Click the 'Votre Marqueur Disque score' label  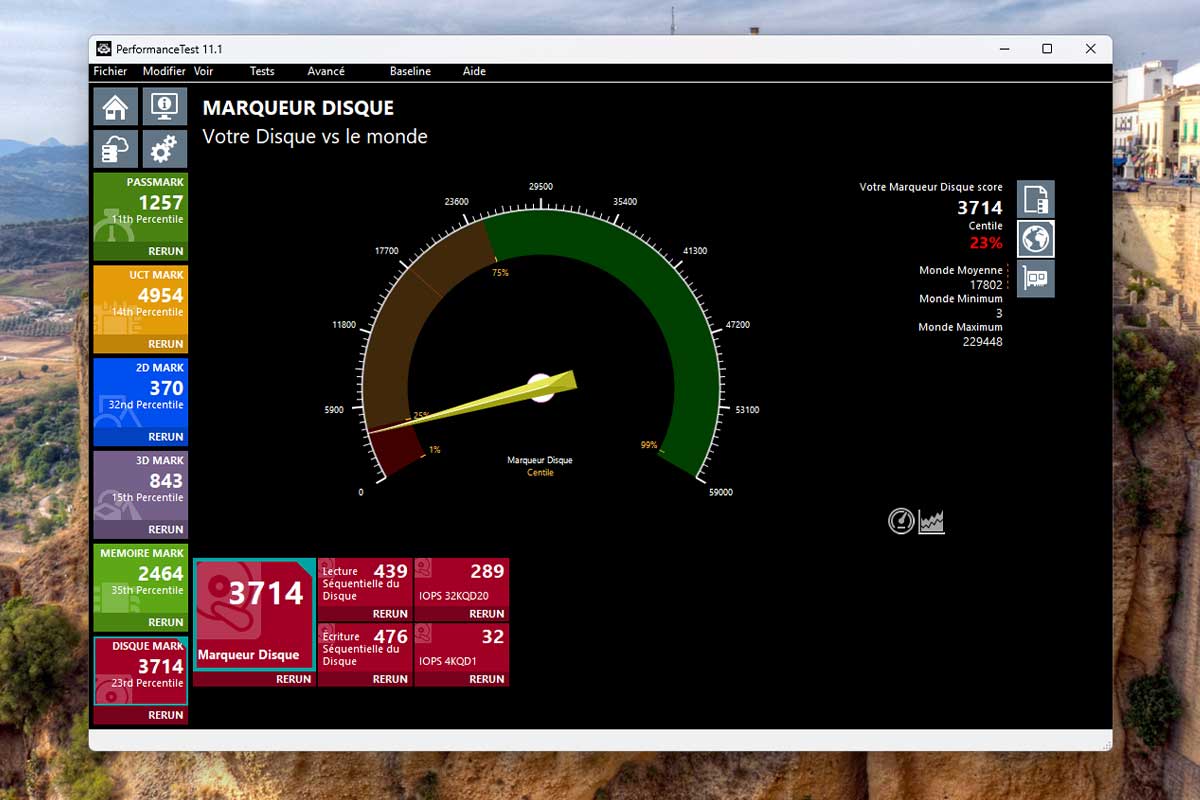(931, 187)
